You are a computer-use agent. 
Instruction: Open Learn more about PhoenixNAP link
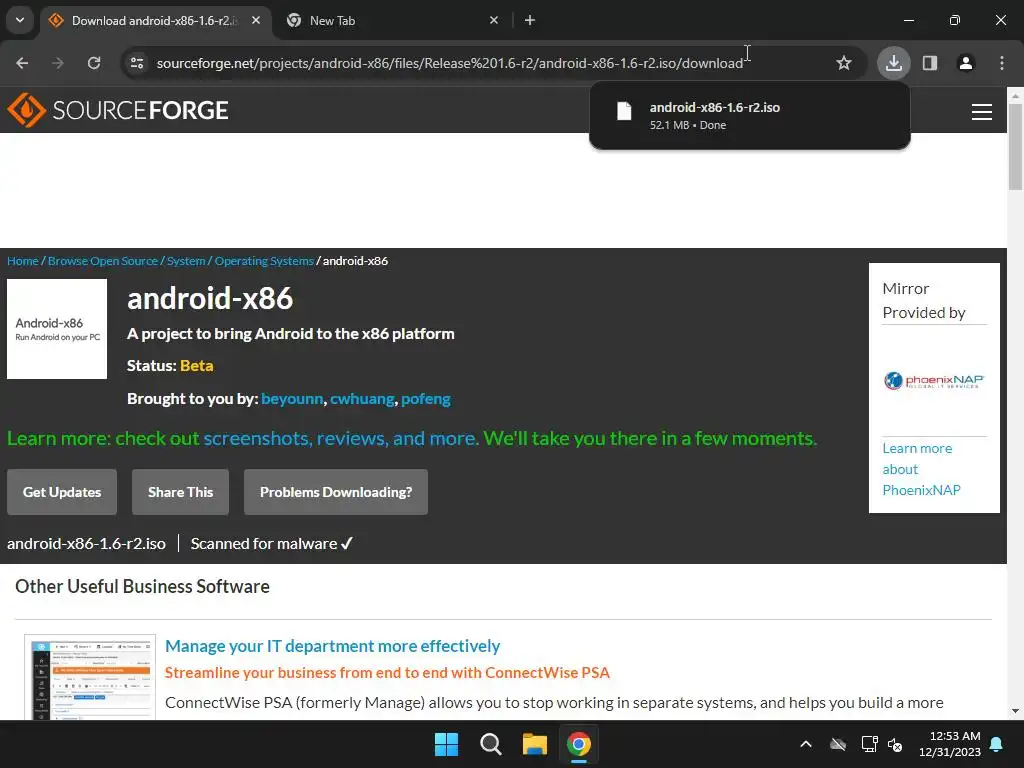point(921,469)
